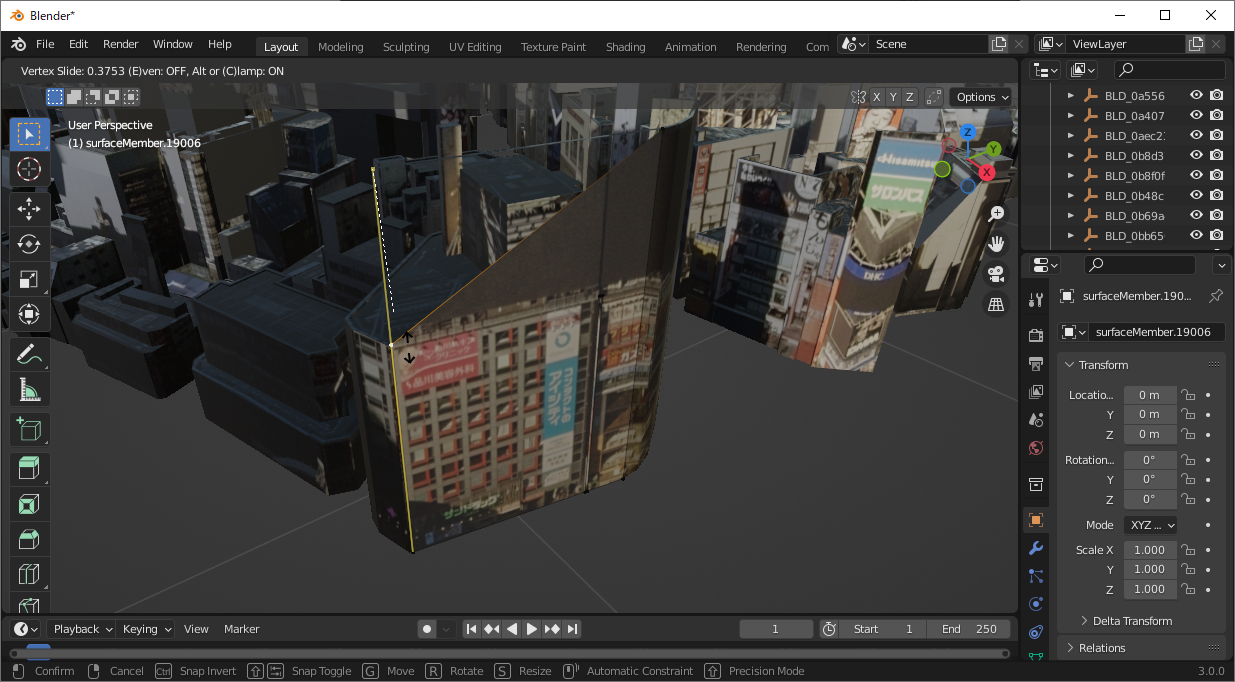The height and width of the screenshot is (682, 1235).
Task: Enable X axis mirror in viewport header
Action: click(876, 97)
